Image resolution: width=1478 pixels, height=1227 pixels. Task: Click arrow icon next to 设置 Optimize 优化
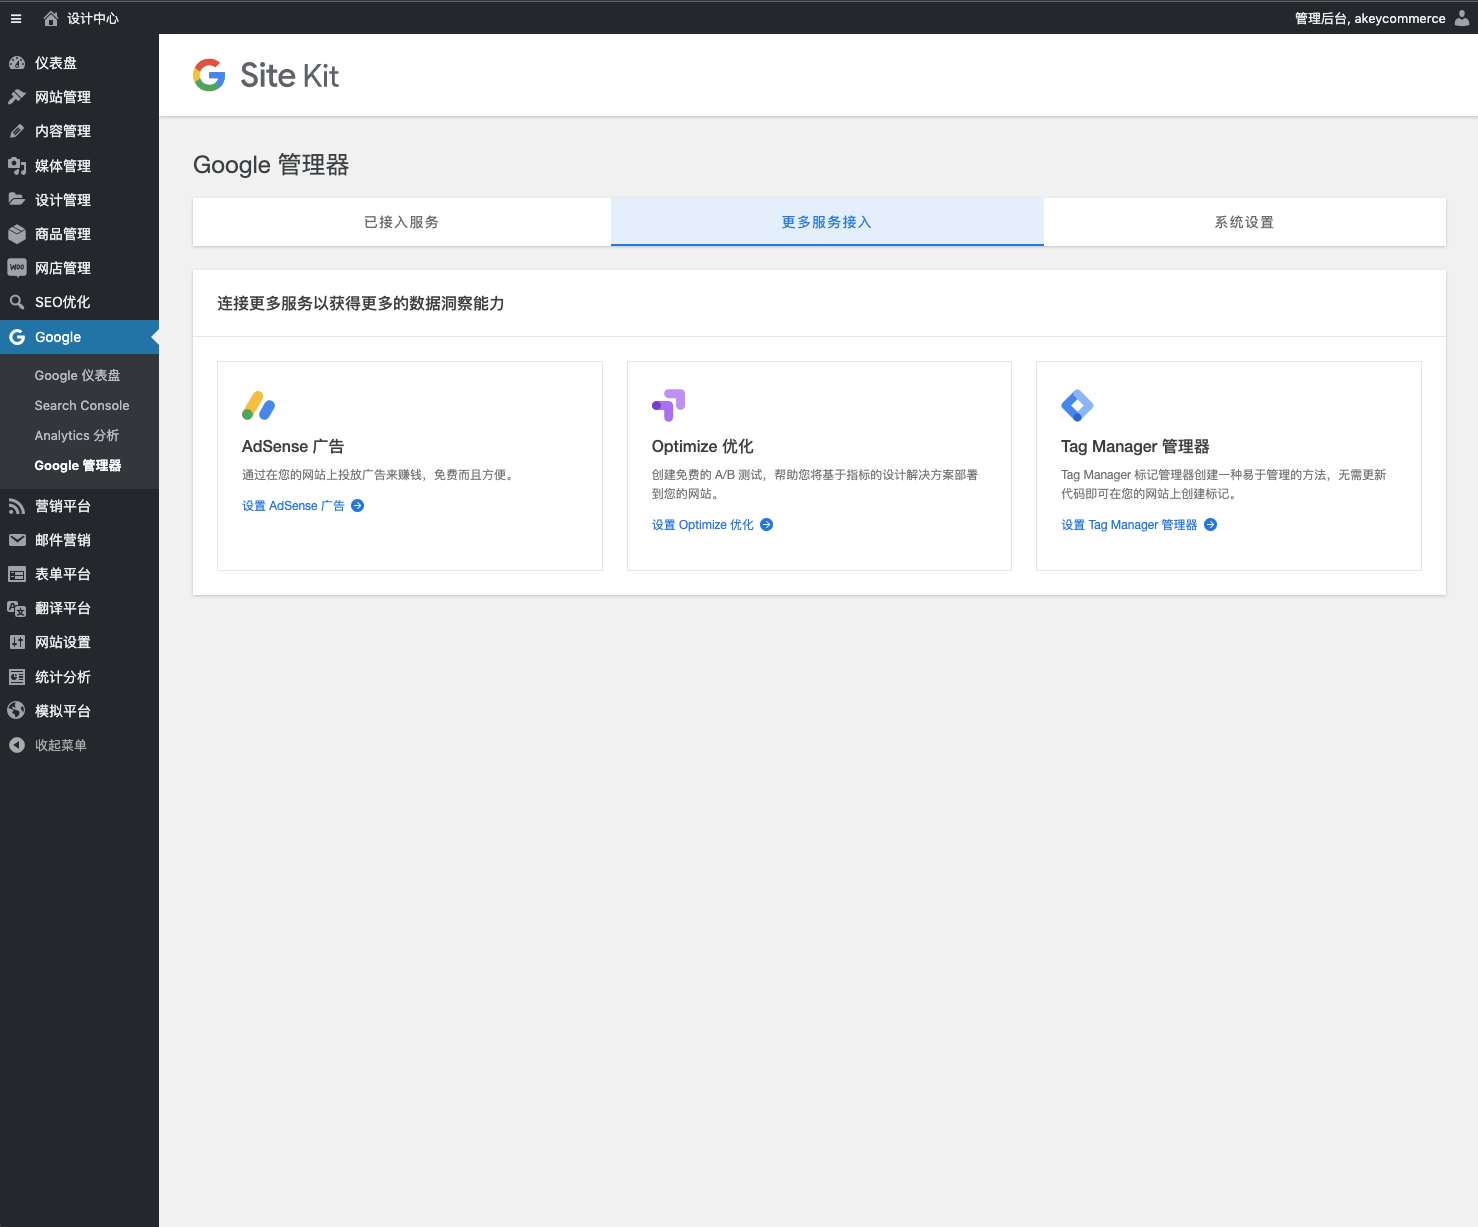[x=767, y=525]
